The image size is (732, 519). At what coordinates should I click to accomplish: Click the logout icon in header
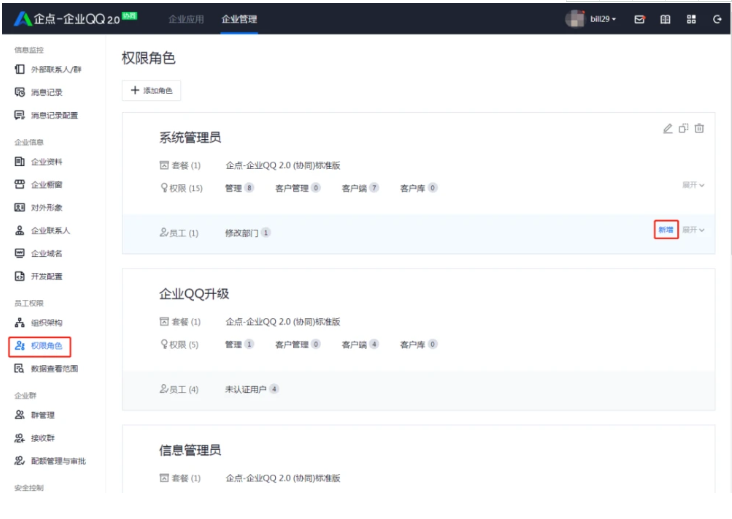tap(717, 19)
